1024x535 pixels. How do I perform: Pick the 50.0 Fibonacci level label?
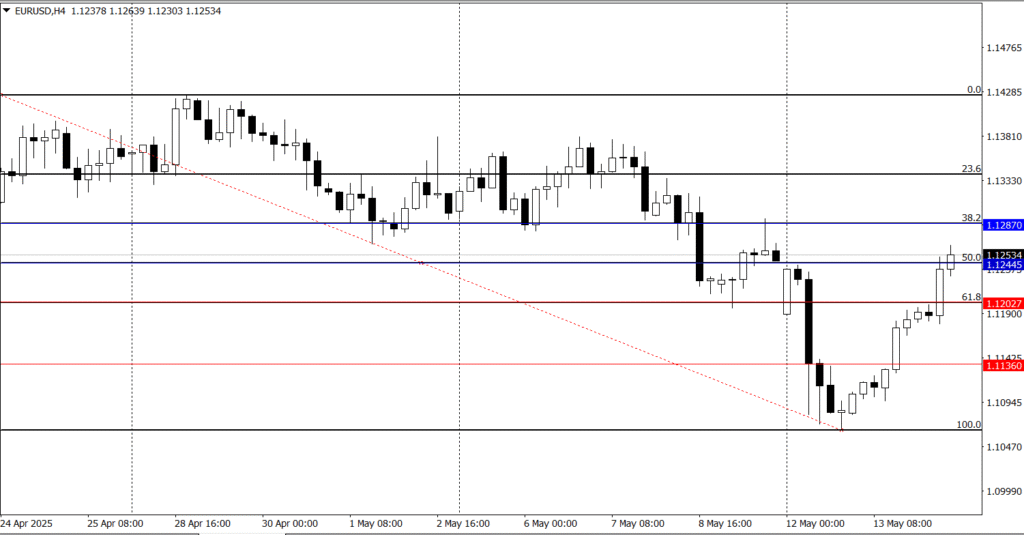tap(971, 258)
